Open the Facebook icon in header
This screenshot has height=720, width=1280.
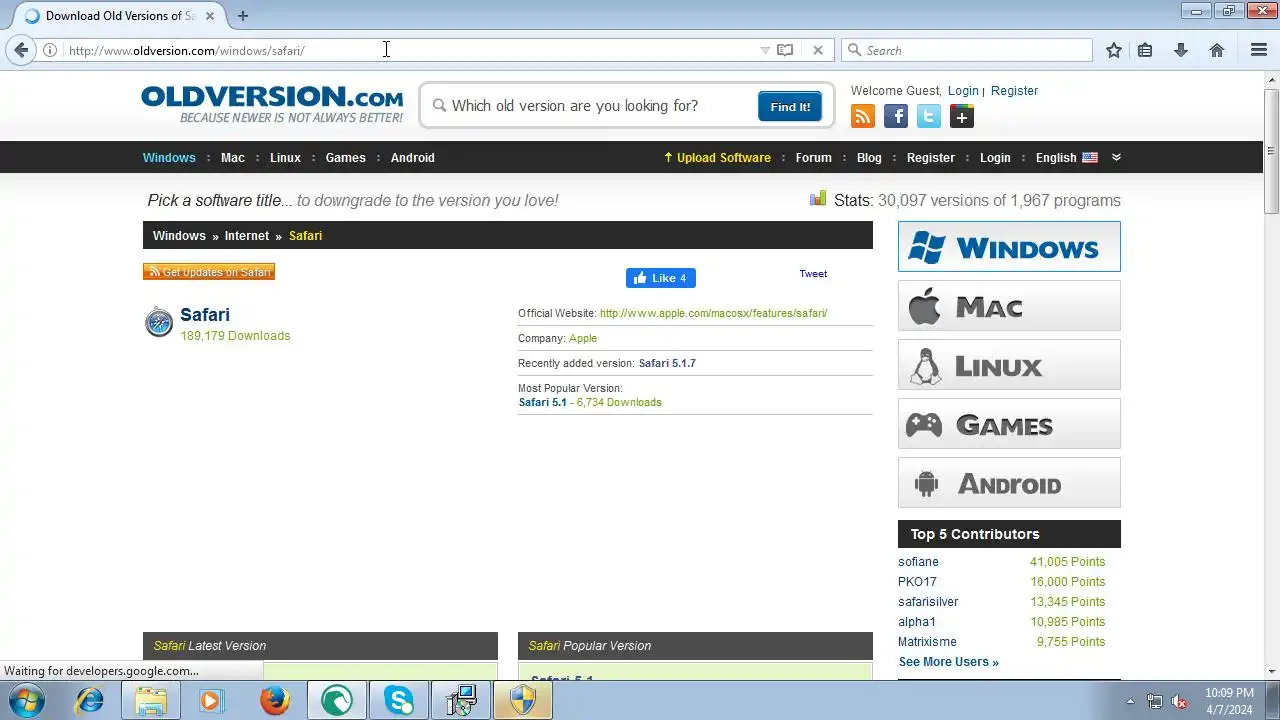pos(896,117)
